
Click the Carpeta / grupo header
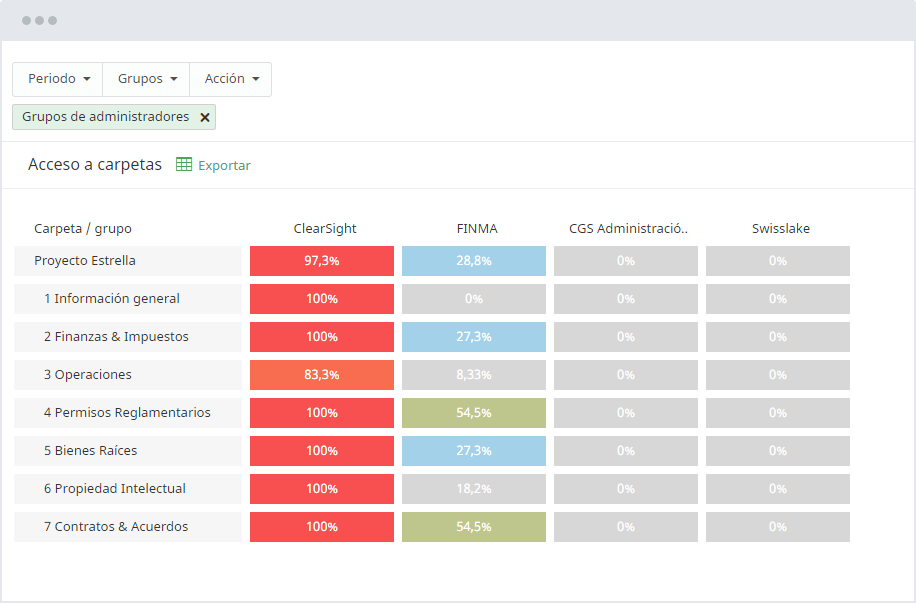[x=83, y=228]
